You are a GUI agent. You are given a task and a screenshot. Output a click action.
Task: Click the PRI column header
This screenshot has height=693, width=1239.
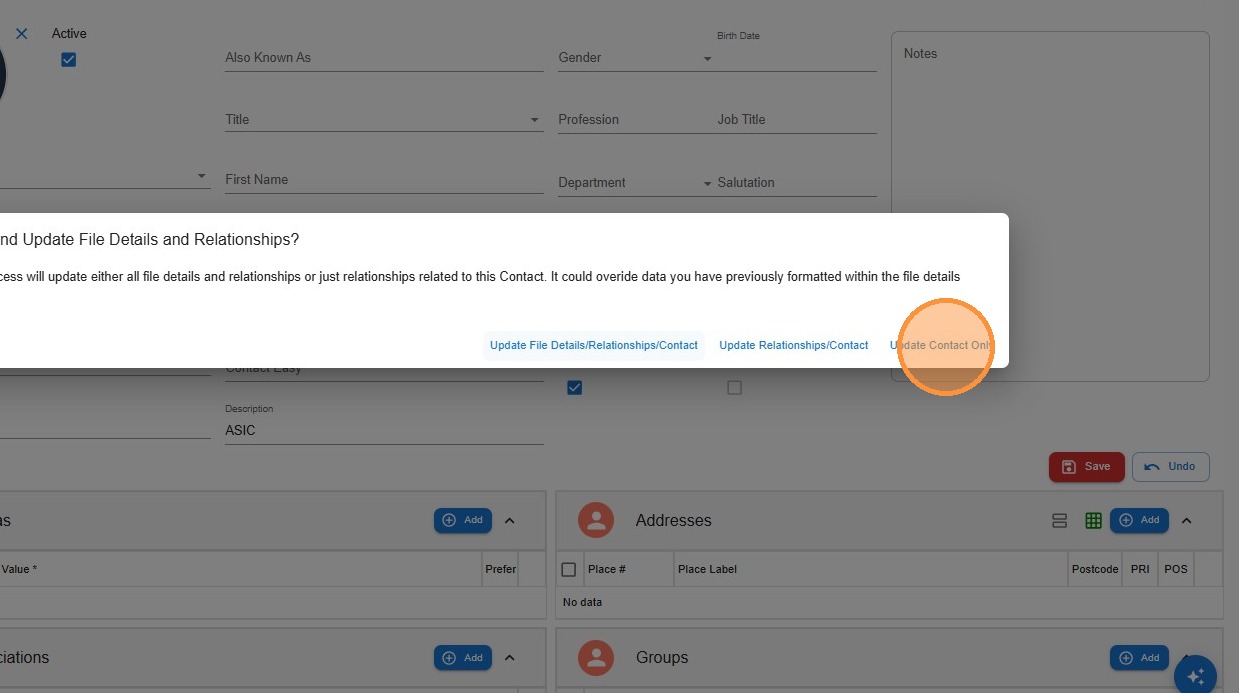tap(1140, 570)
